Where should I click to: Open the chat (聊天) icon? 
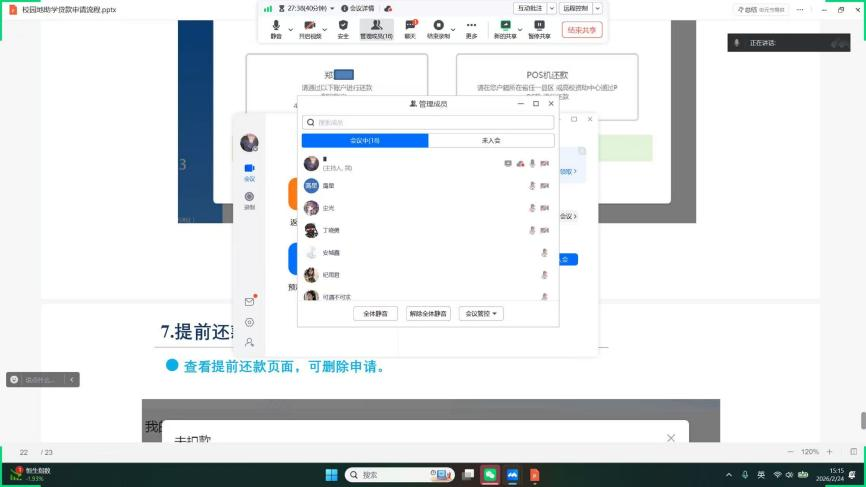pyautogui.click(x=410, y=25)
